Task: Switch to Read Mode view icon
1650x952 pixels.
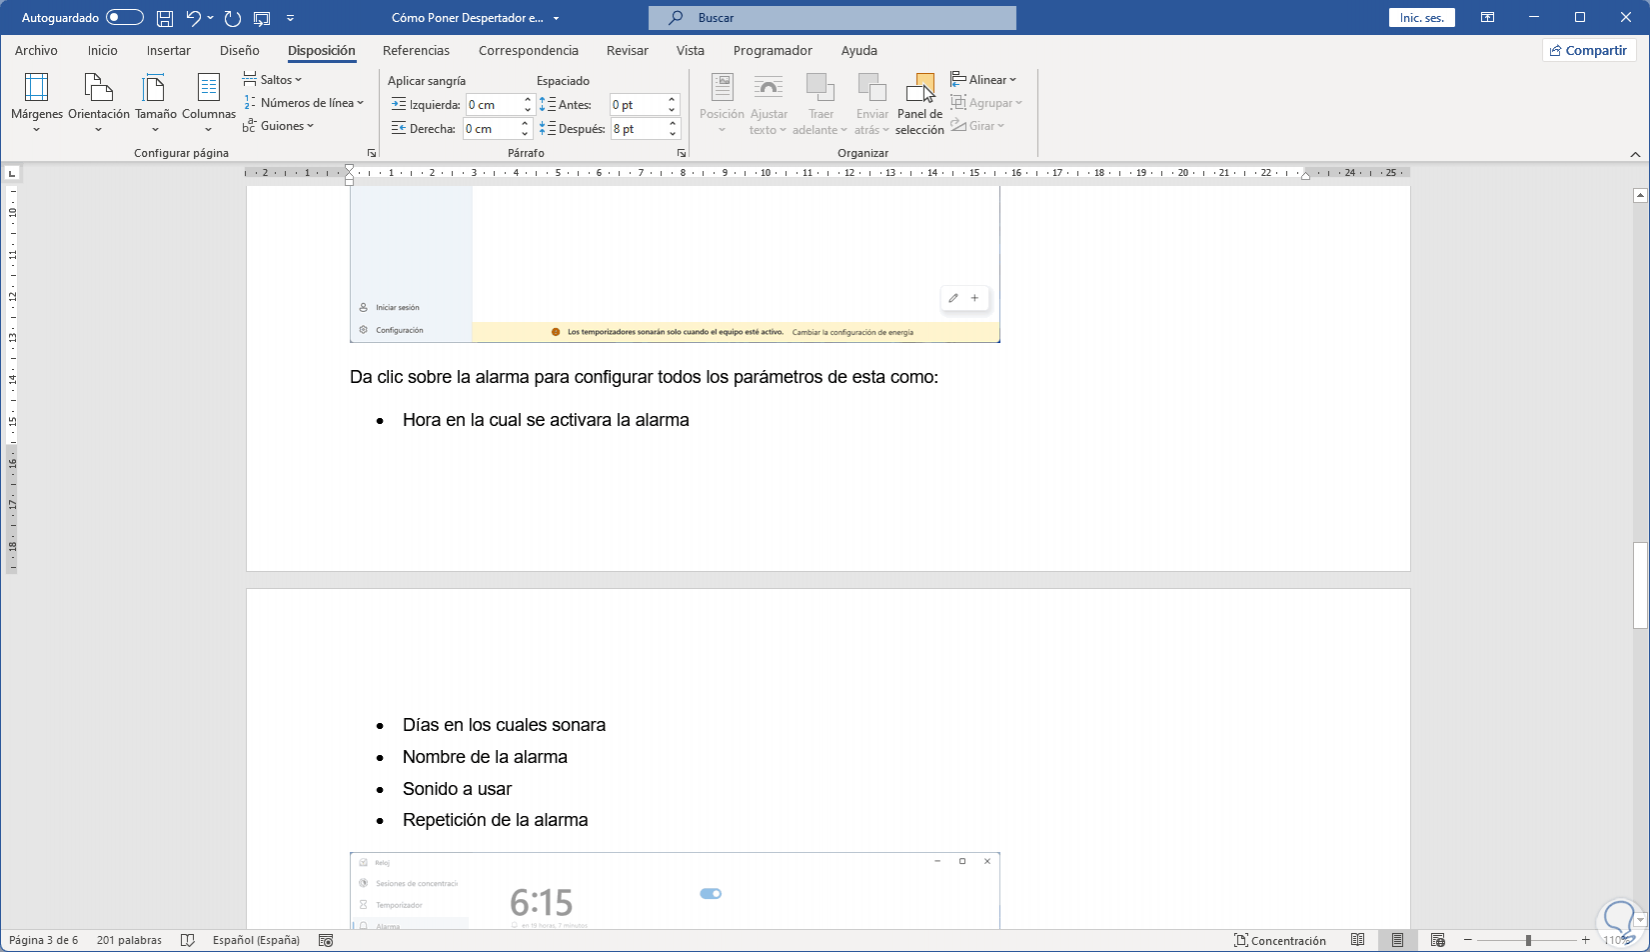Action: click(1358, 940)
